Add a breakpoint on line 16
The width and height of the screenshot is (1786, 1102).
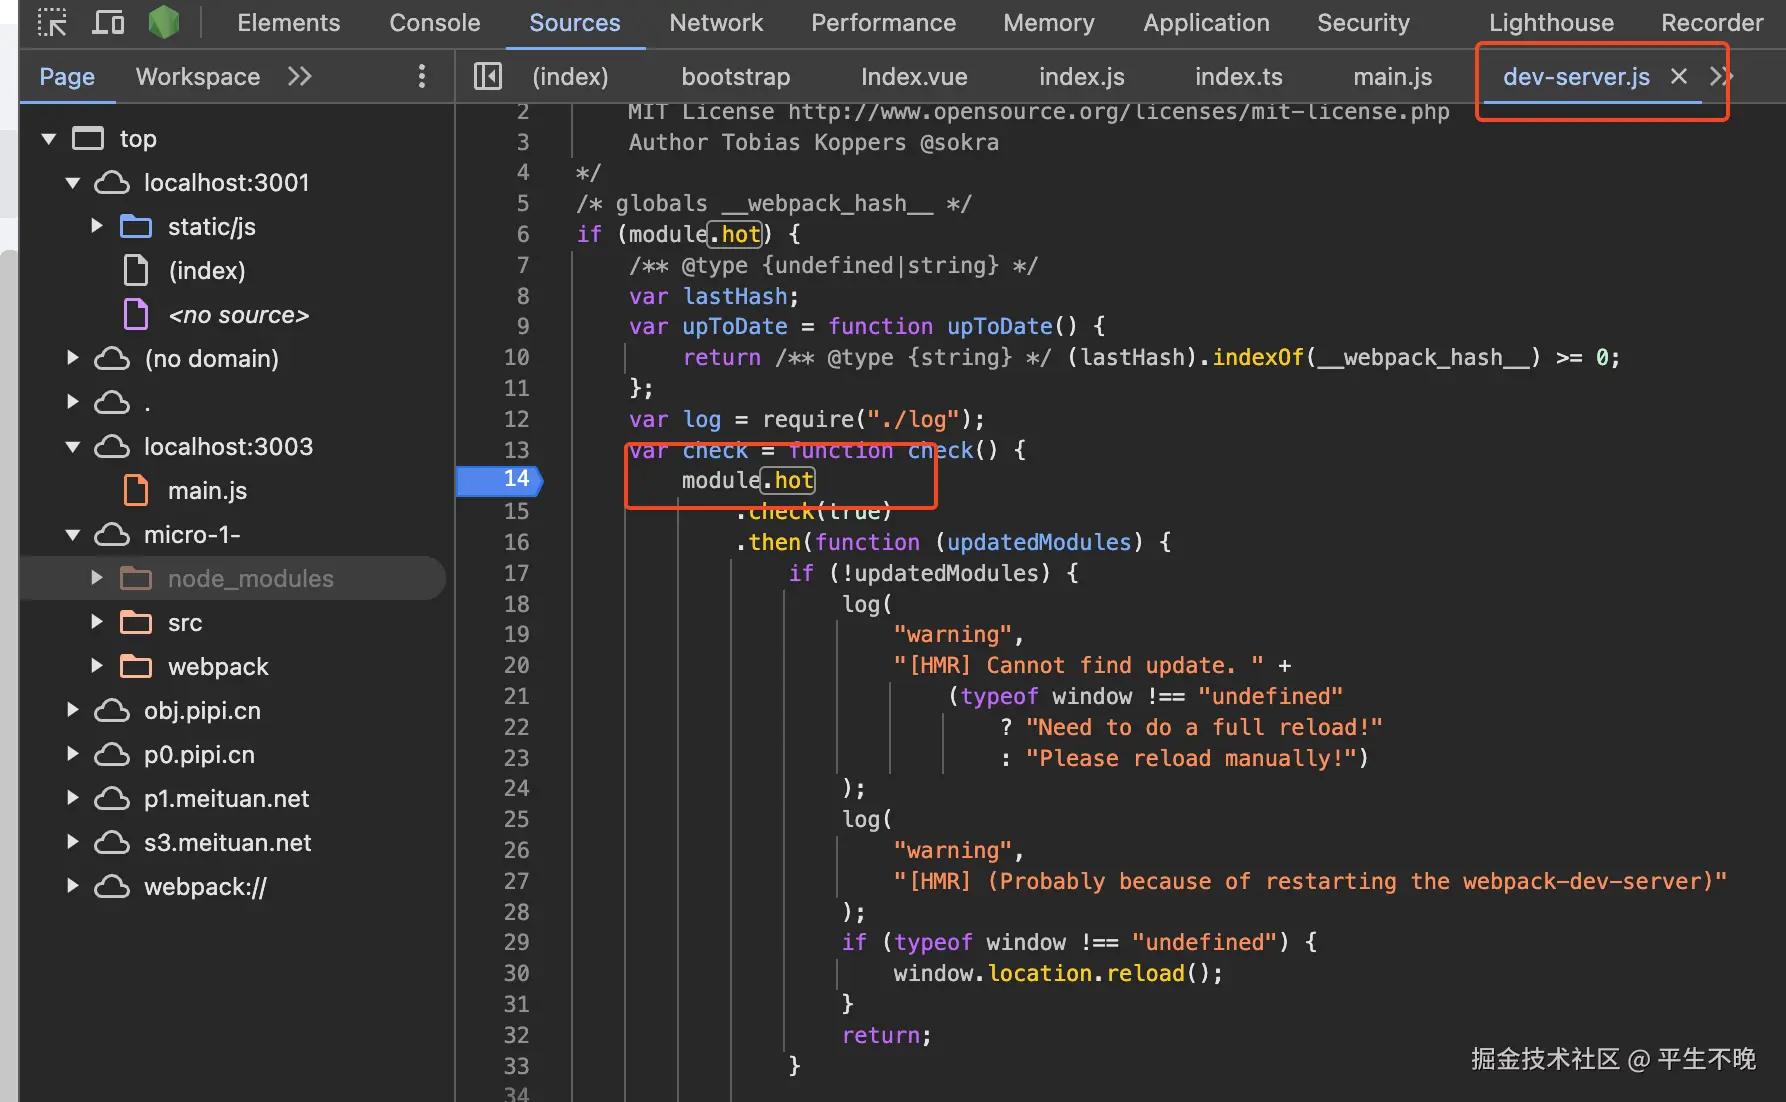(516, 542)
